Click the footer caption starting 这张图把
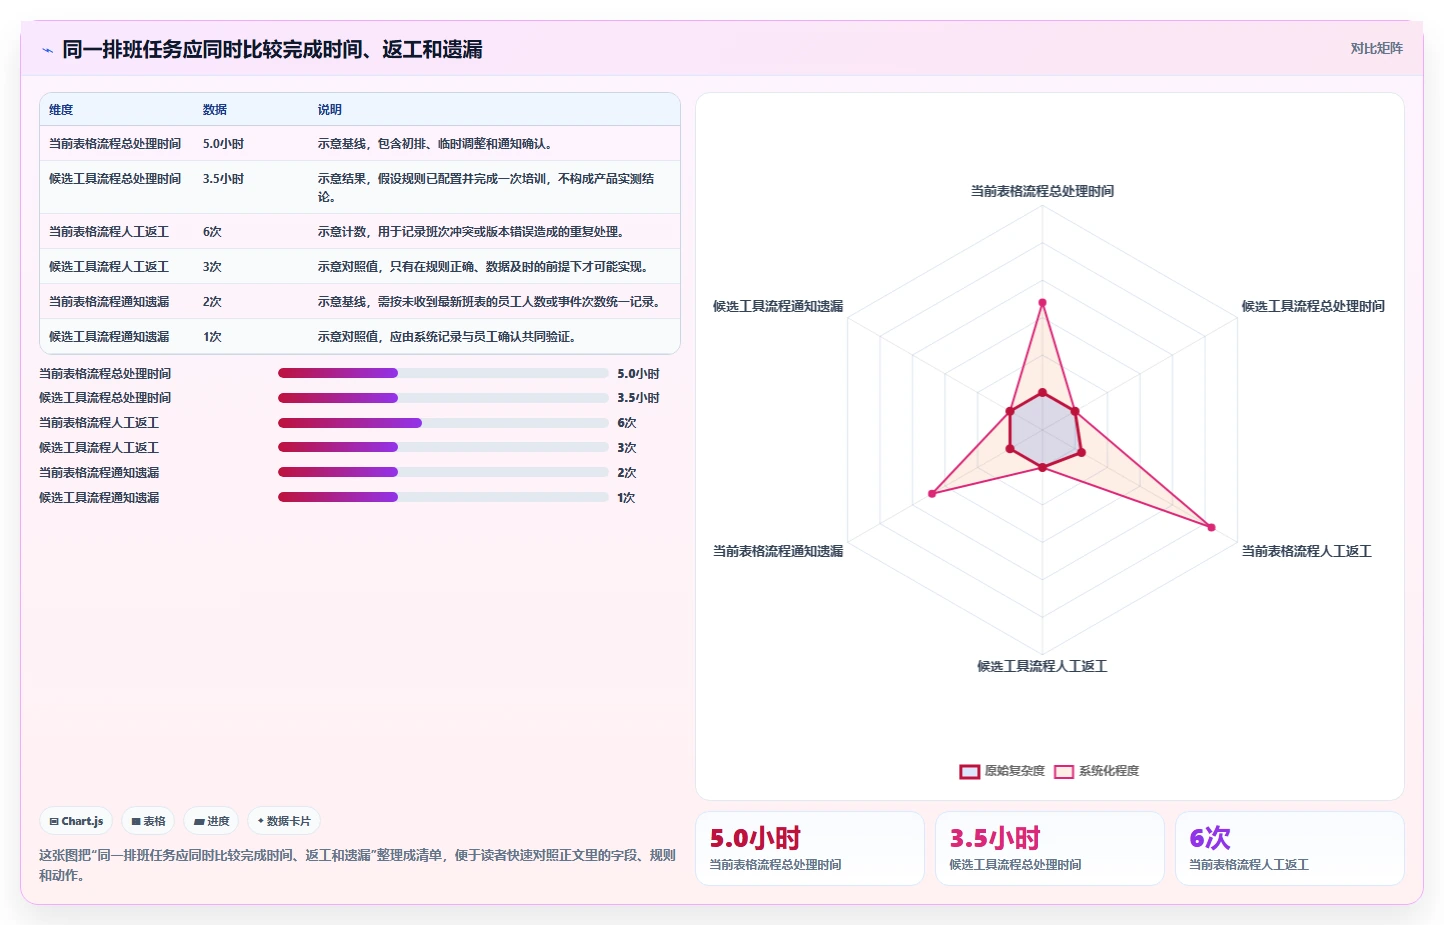1444x925 pixels. click(x=357, y=865)
